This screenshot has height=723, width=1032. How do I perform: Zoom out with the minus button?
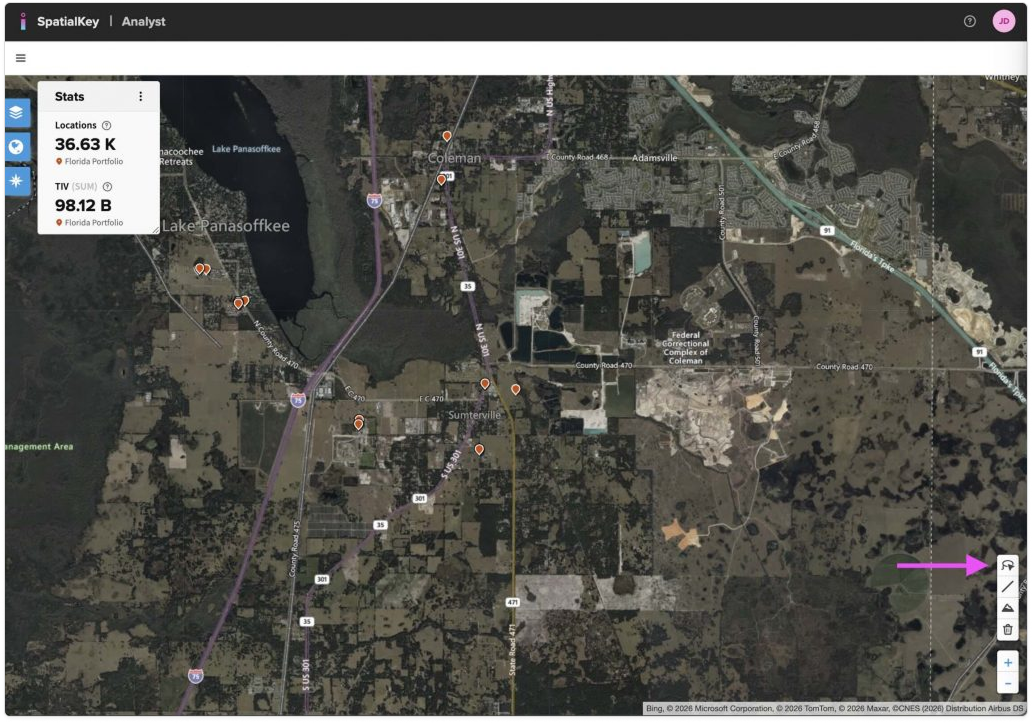tap(1008, 683)
